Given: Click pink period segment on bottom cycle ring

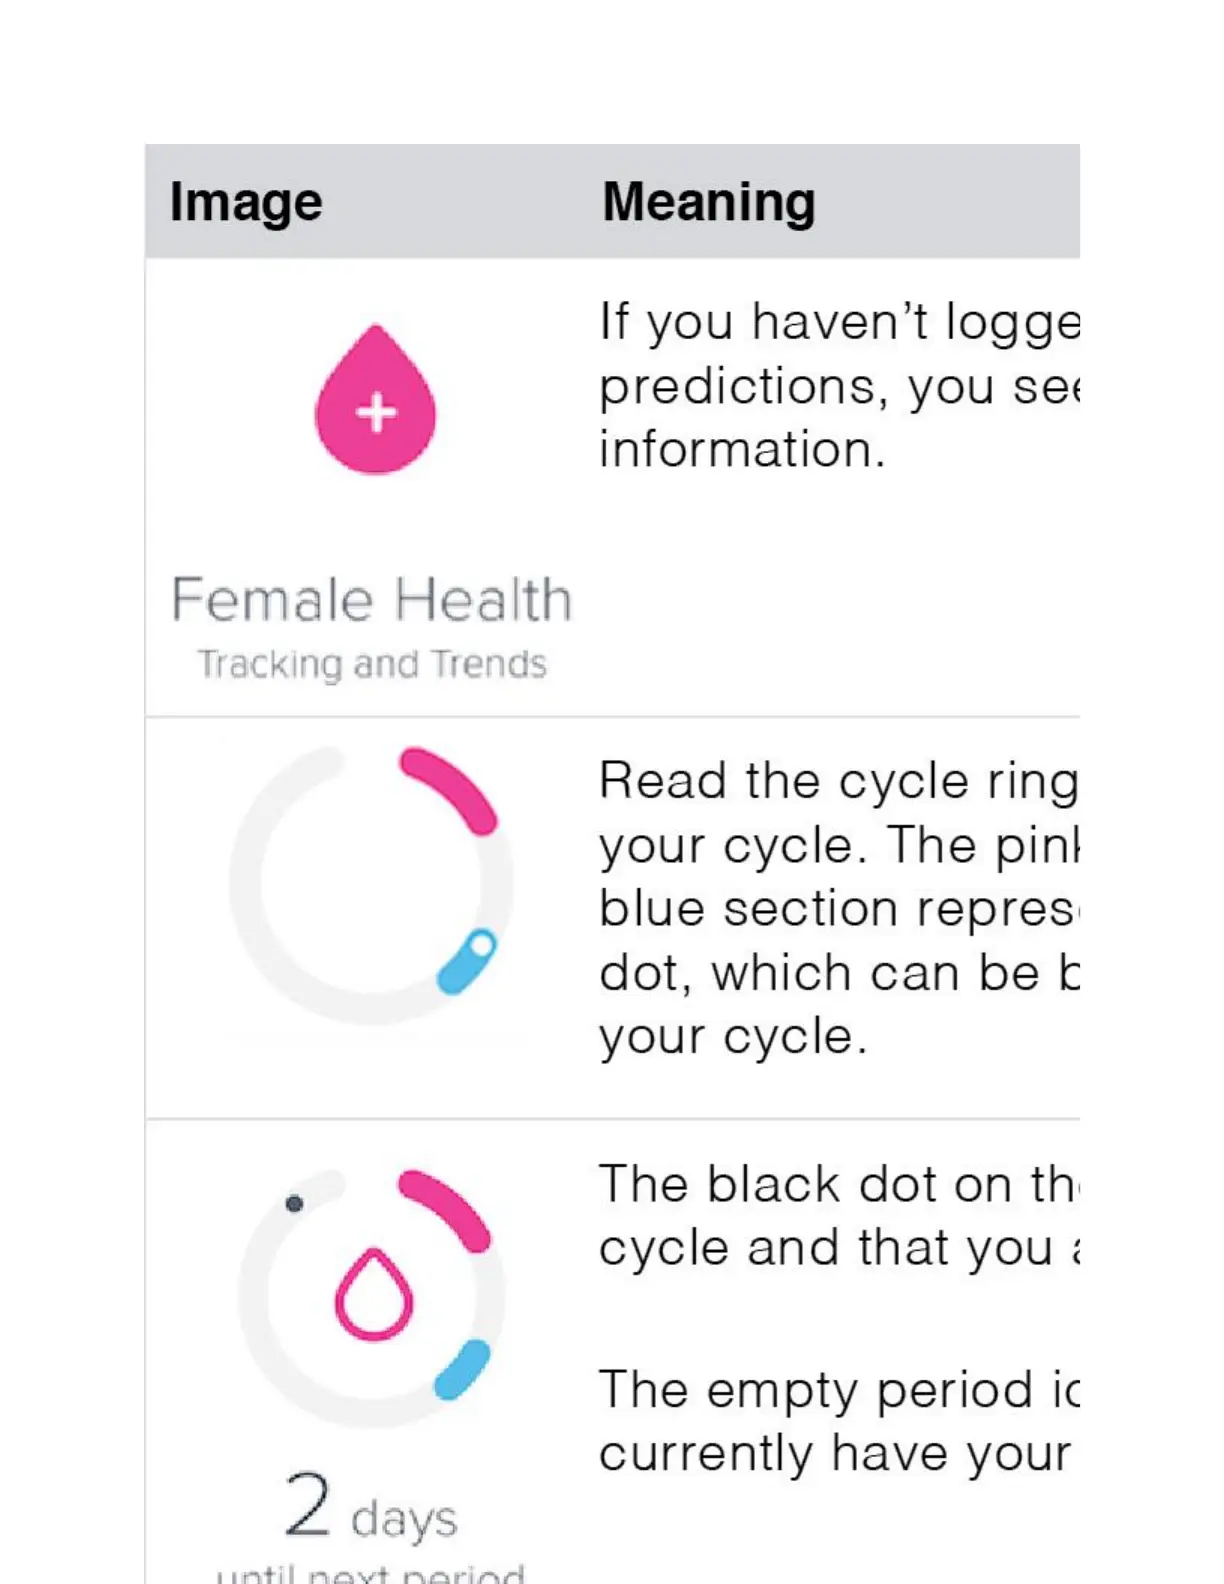Looking at the screenshot, I should coord(446,1208).
